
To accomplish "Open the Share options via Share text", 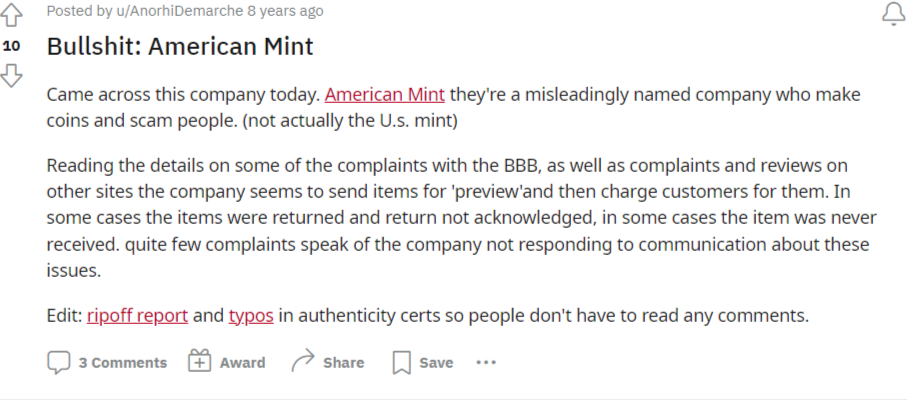I will (x=344, y=363).
